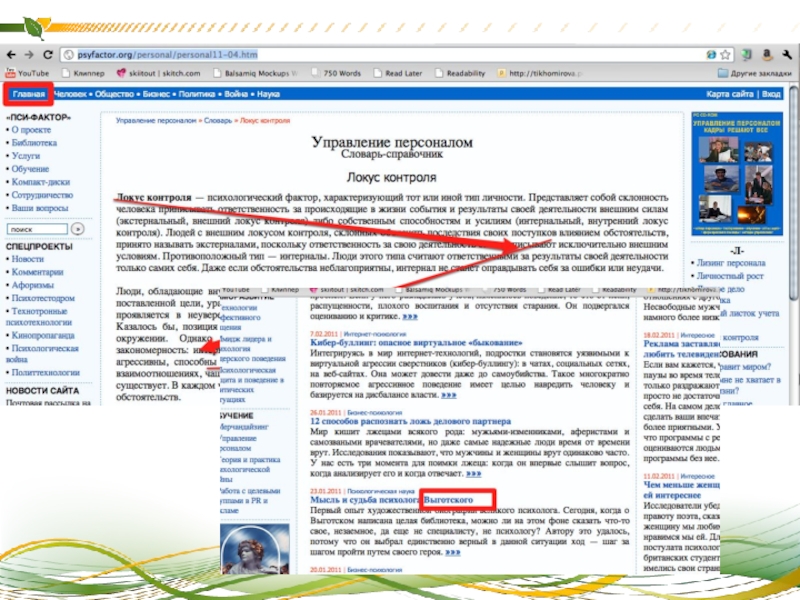Open Комментарии sidebar link
The width and height of the screenshot is (800, 600).
(37, 272)
